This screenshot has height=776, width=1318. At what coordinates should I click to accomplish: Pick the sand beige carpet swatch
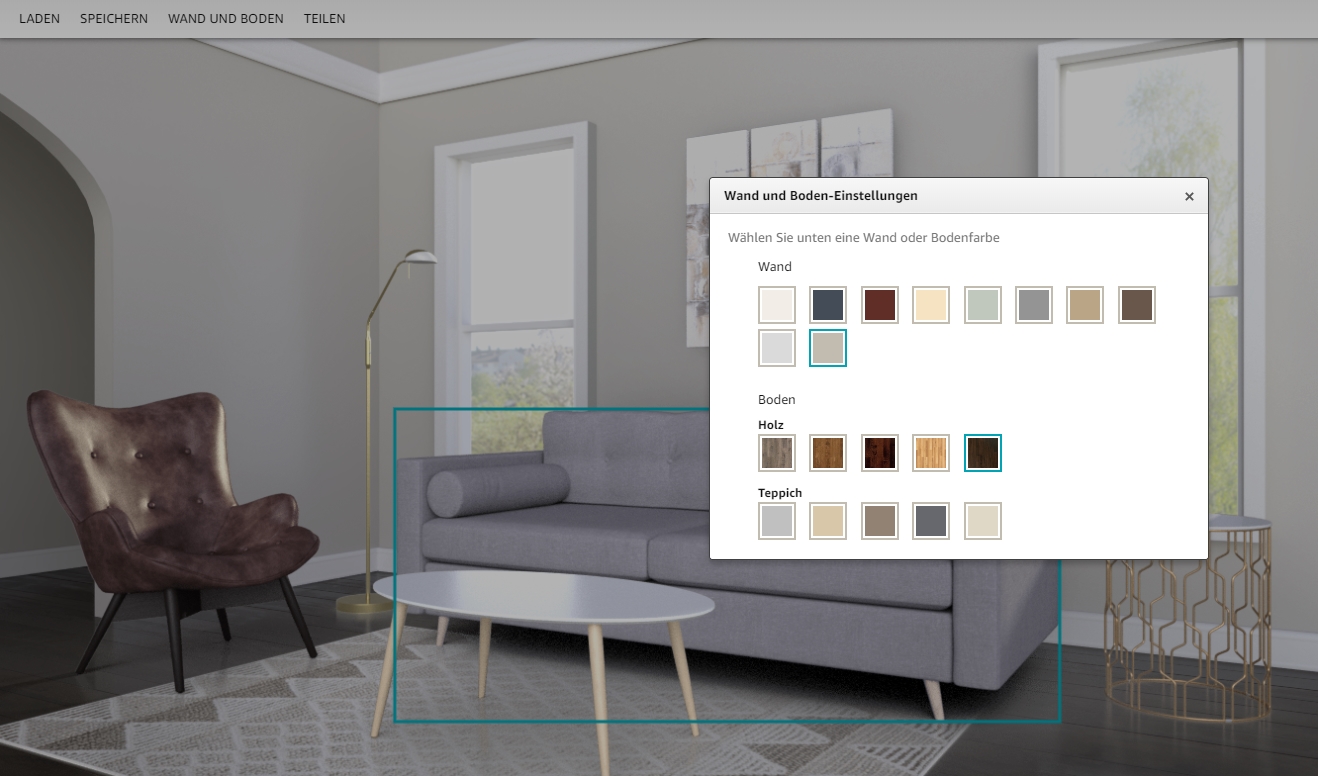[828, 521]
